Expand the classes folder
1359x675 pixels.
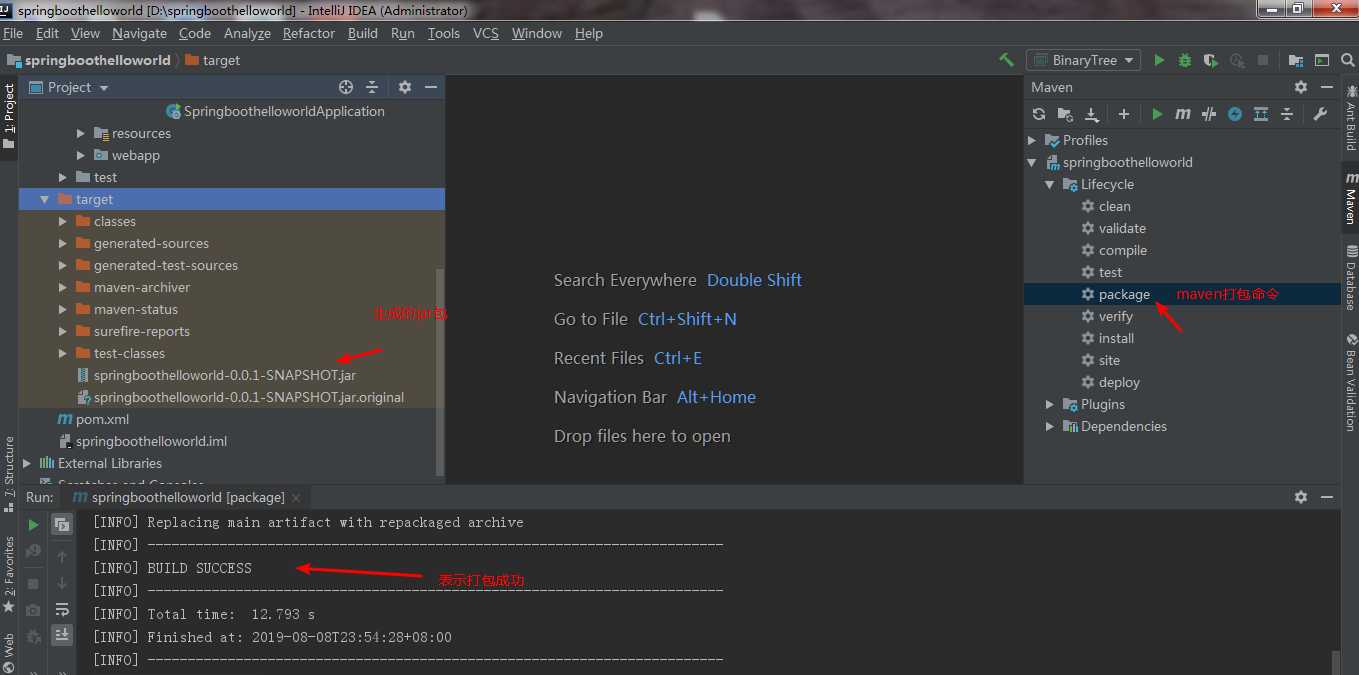point(63,221)
